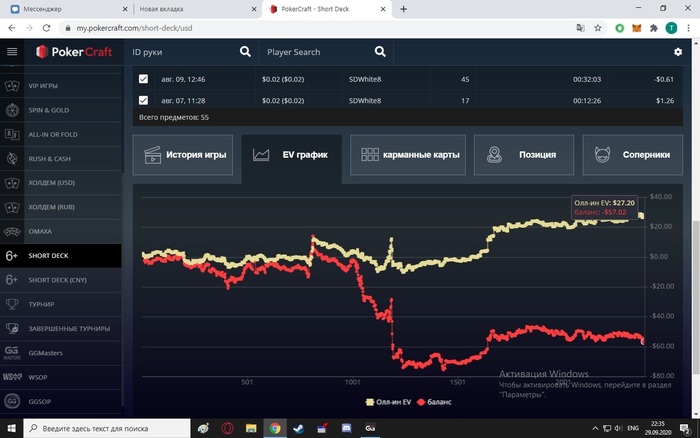Click ЗАВЕРШЕННЫЕ ТУРНИРЫ trophy icon
This screenshot has width=700, height=438.
click(12, 329)
